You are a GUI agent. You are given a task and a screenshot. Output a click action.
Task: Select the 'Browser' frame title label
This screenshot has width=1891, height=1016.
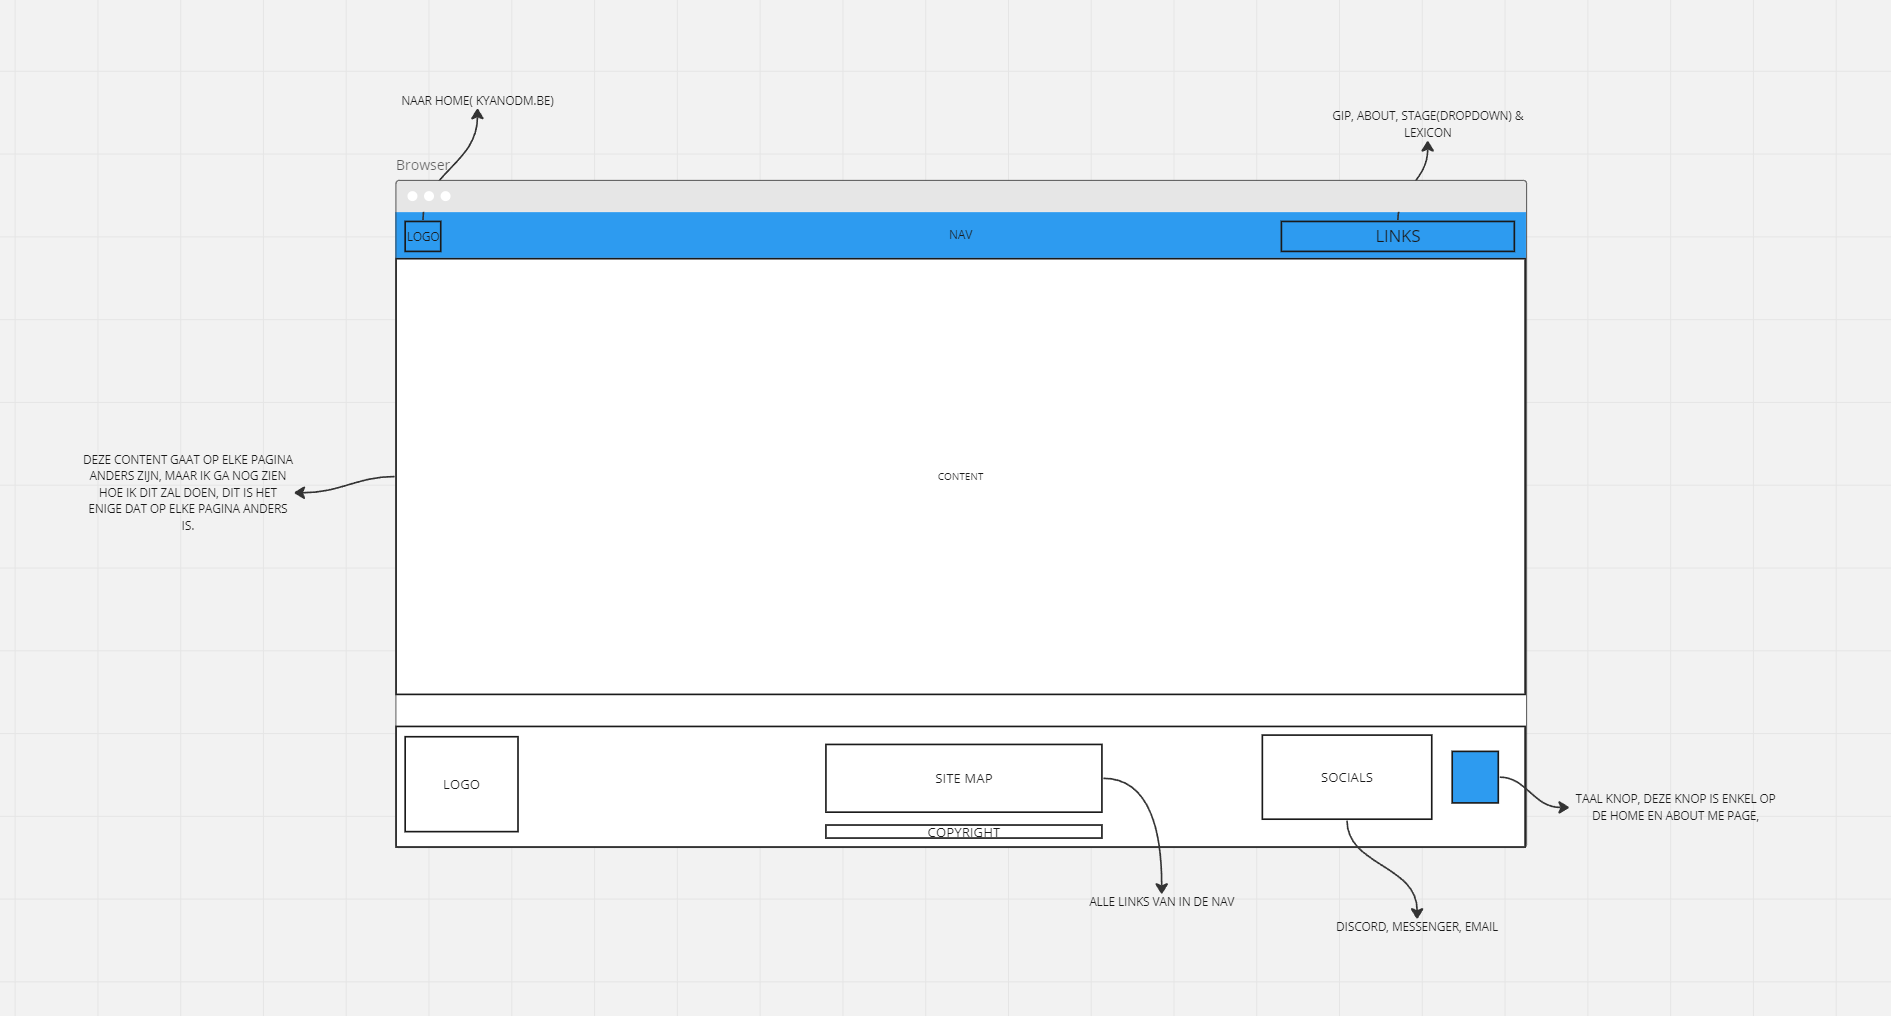point(422,165)
